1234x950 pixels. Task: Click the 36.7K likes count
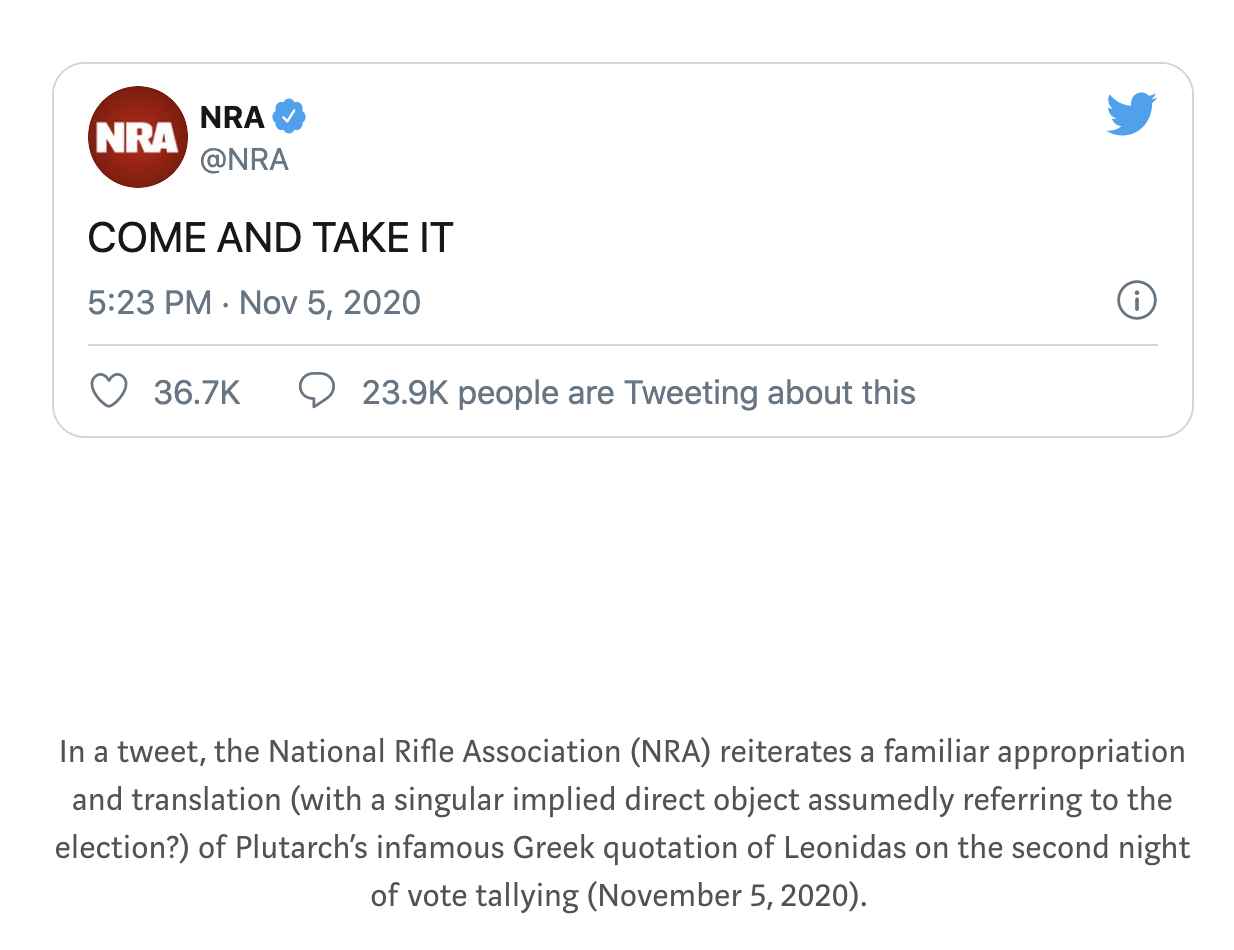click(197, 393)
